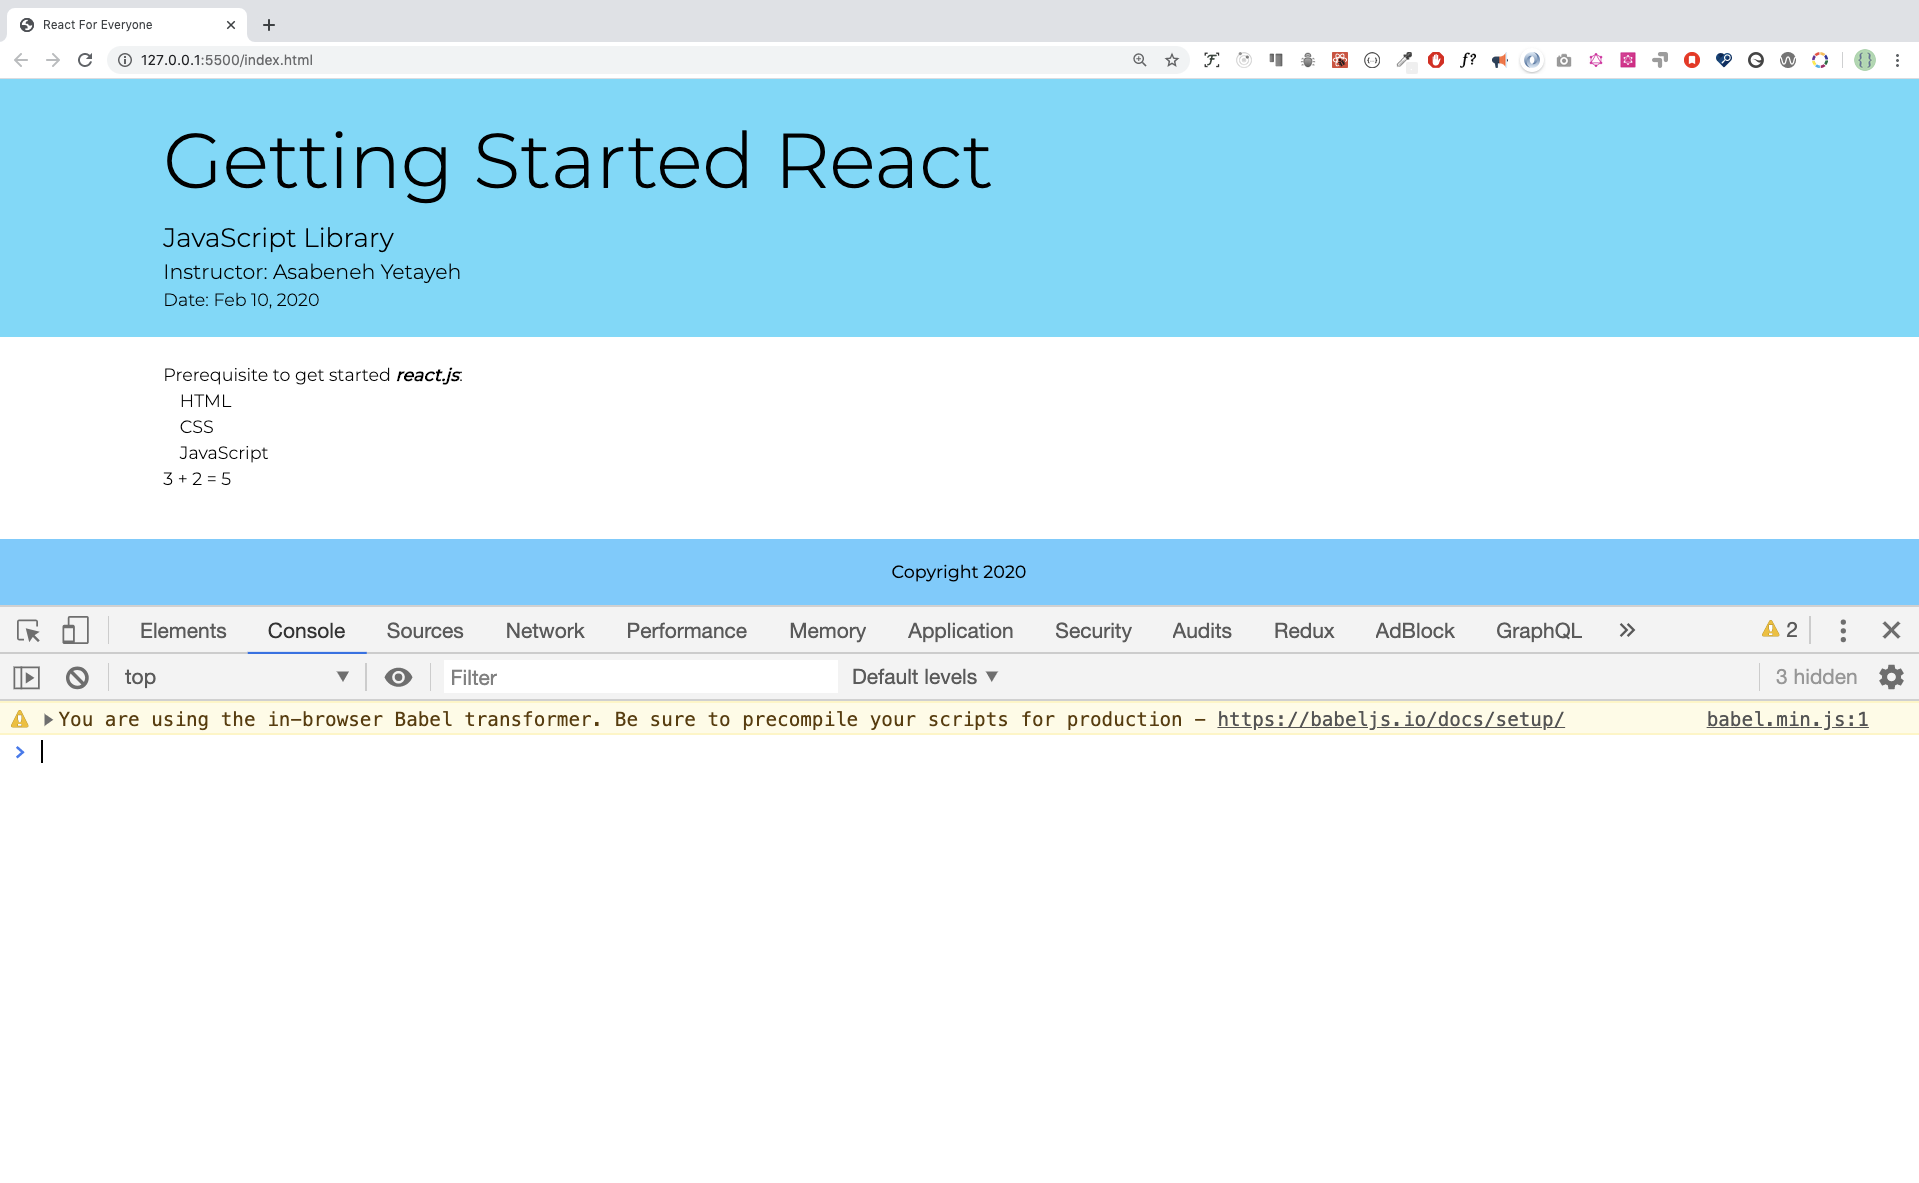Click the Getting Started React heading

click(577, 162)
